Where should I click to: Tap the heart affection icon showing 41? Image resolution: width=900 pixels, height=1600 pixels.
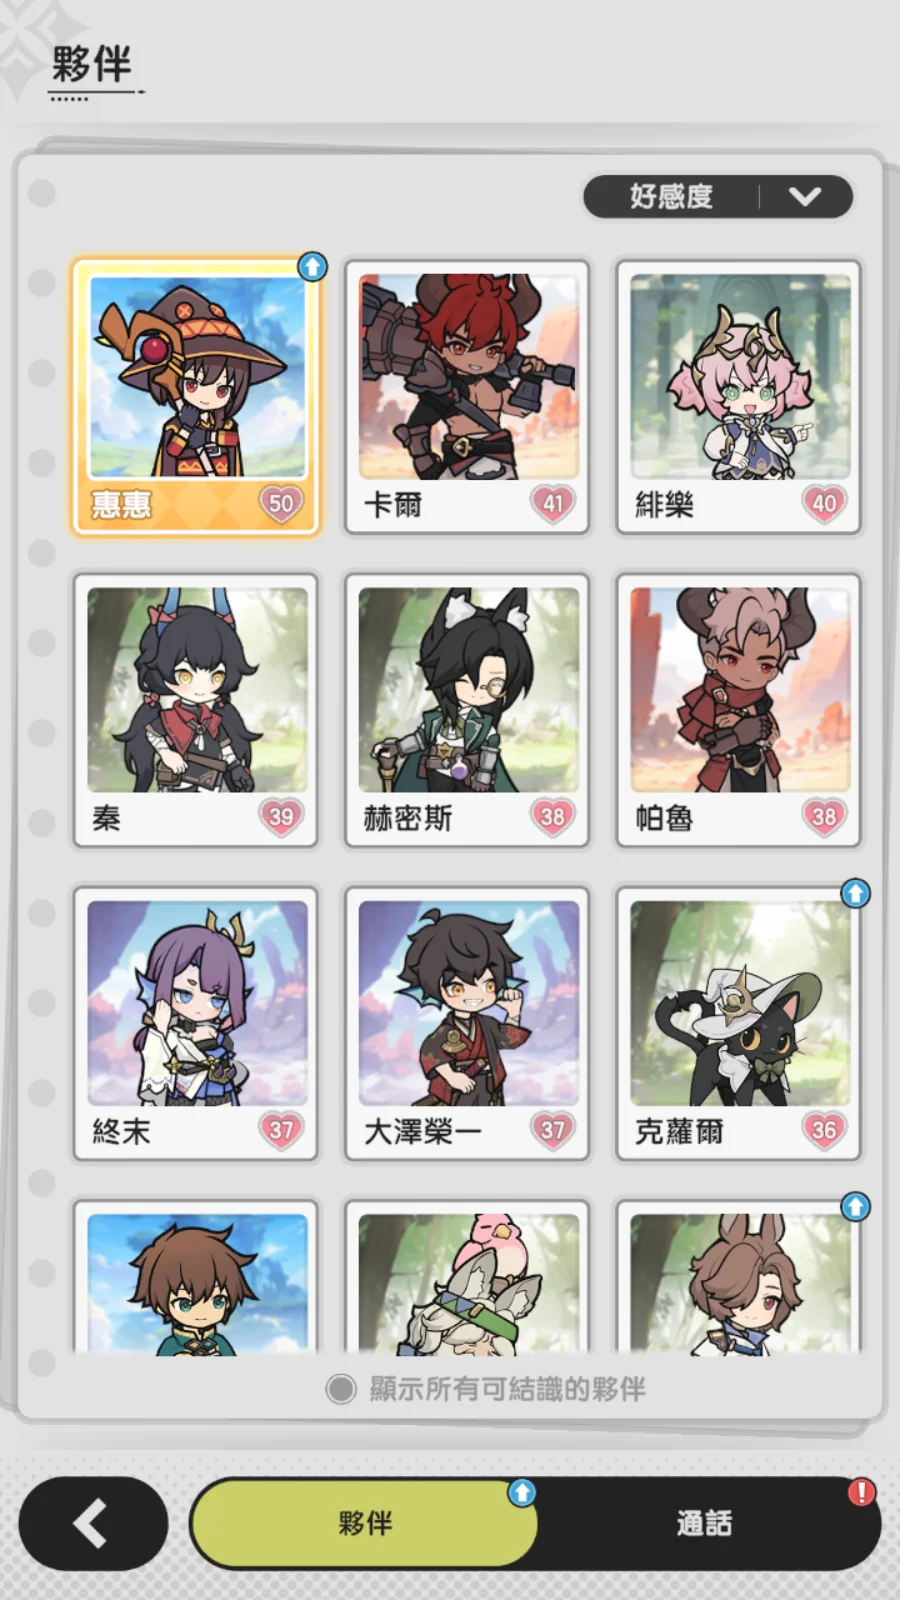tap(552, 503)
